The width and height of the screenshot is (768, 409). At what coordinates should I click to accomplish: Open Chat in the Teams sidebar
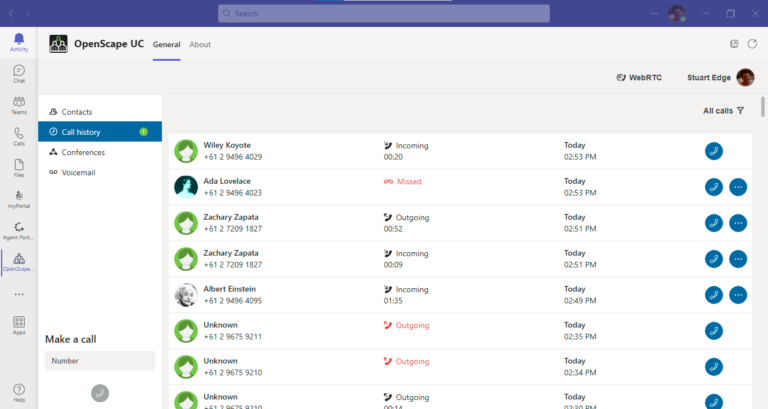19,74
